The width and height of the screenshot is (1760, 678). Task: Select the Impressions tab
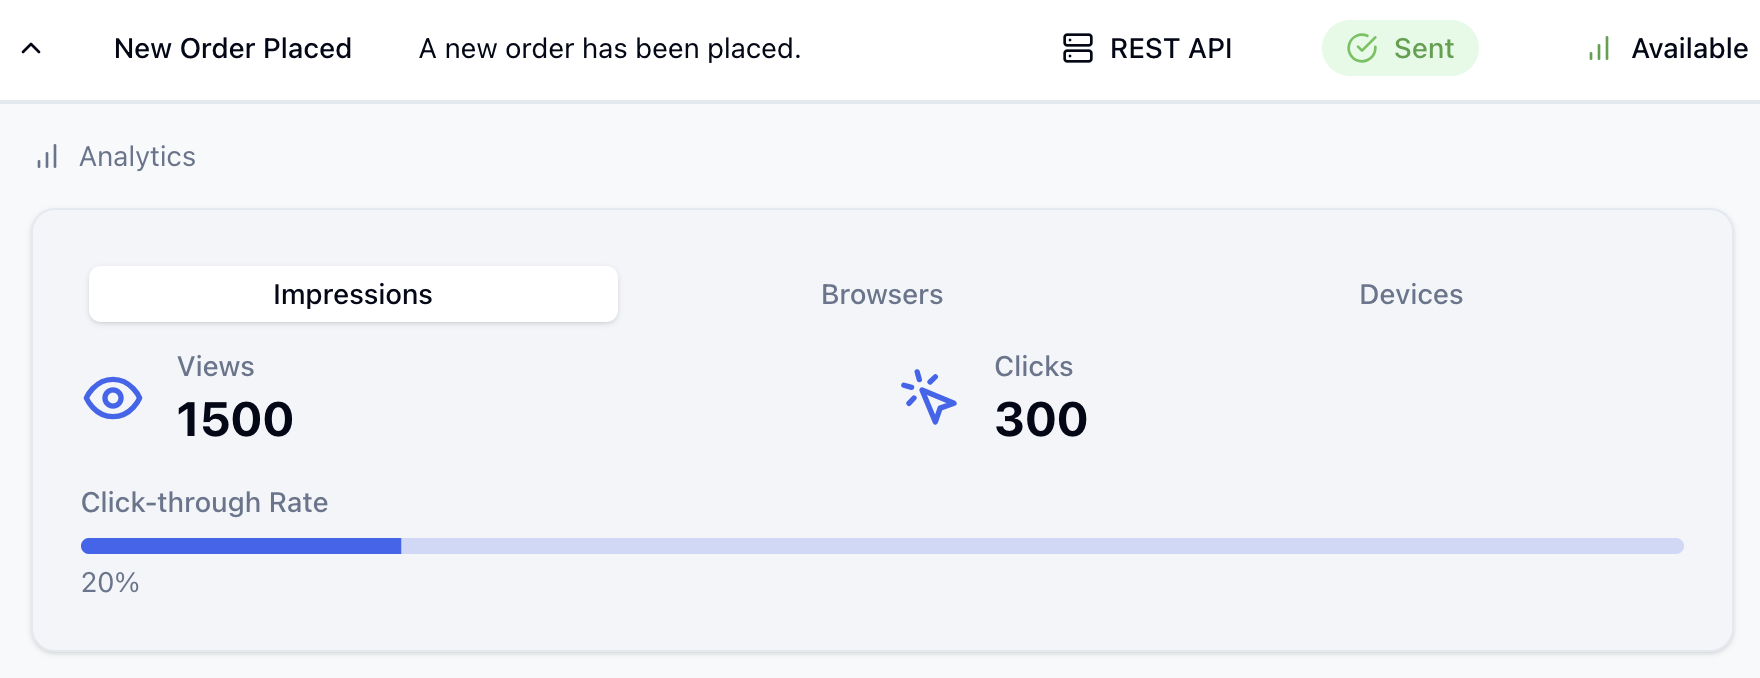tap(353, 294)
